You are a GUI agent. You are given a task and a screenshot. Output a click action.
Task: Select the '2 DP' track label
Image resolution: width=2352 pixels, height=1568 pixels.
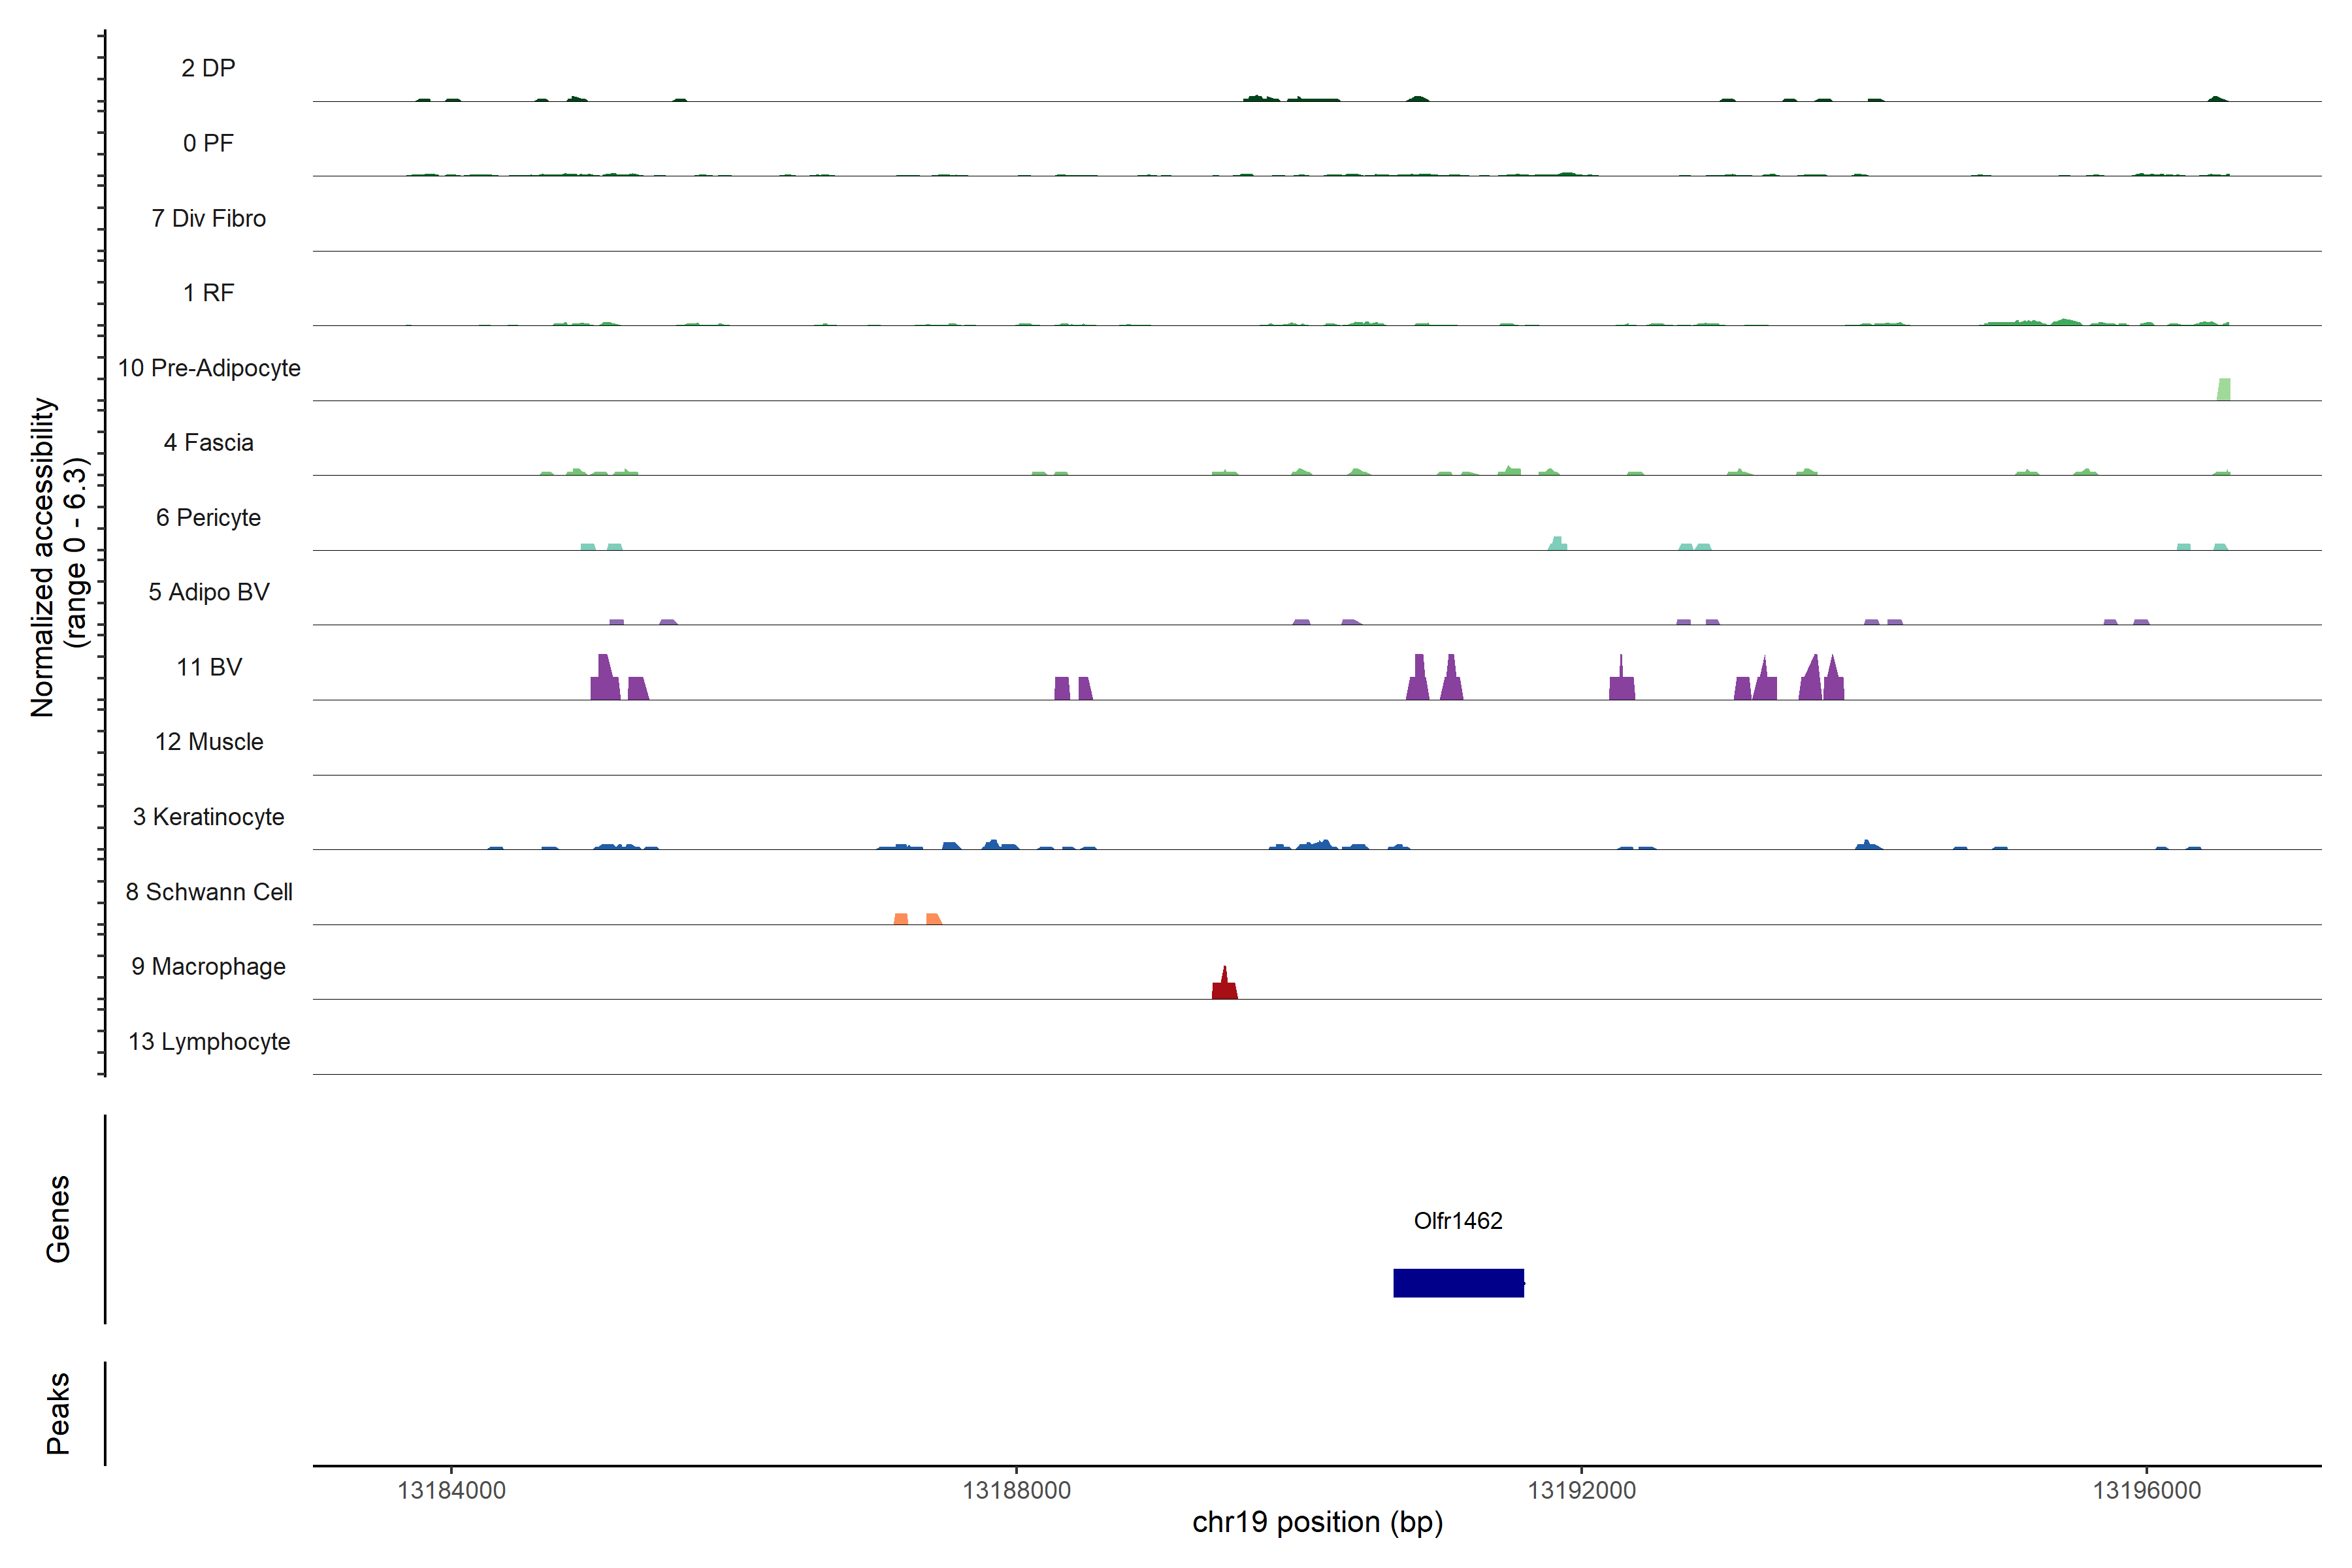(x=208, y=68)
